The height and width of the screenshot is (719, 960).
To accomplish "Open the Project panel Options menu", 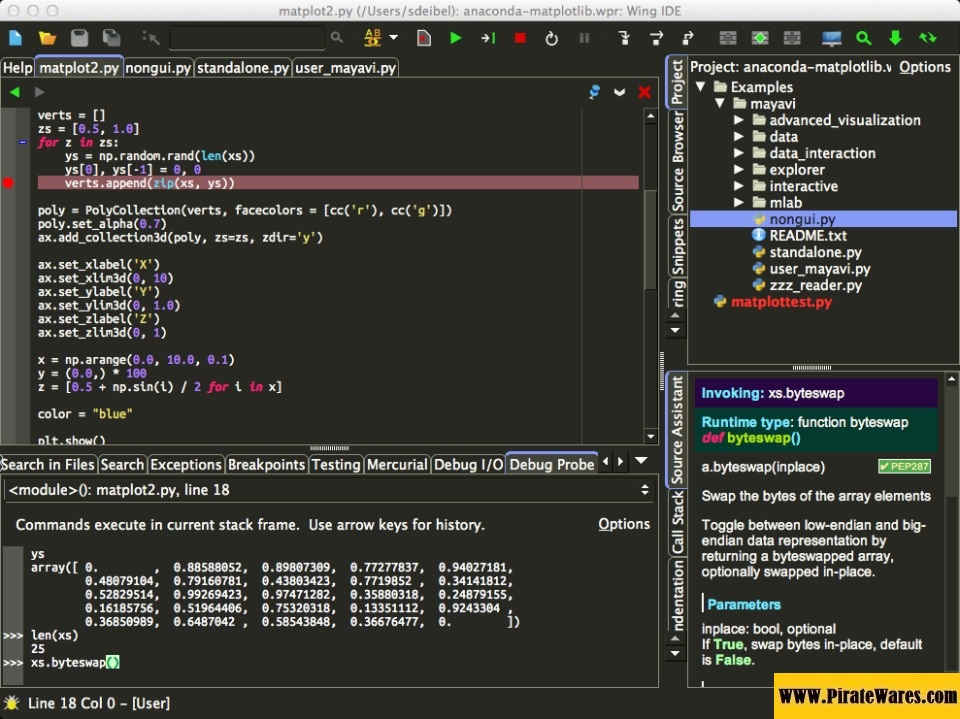I will (924, 67).
